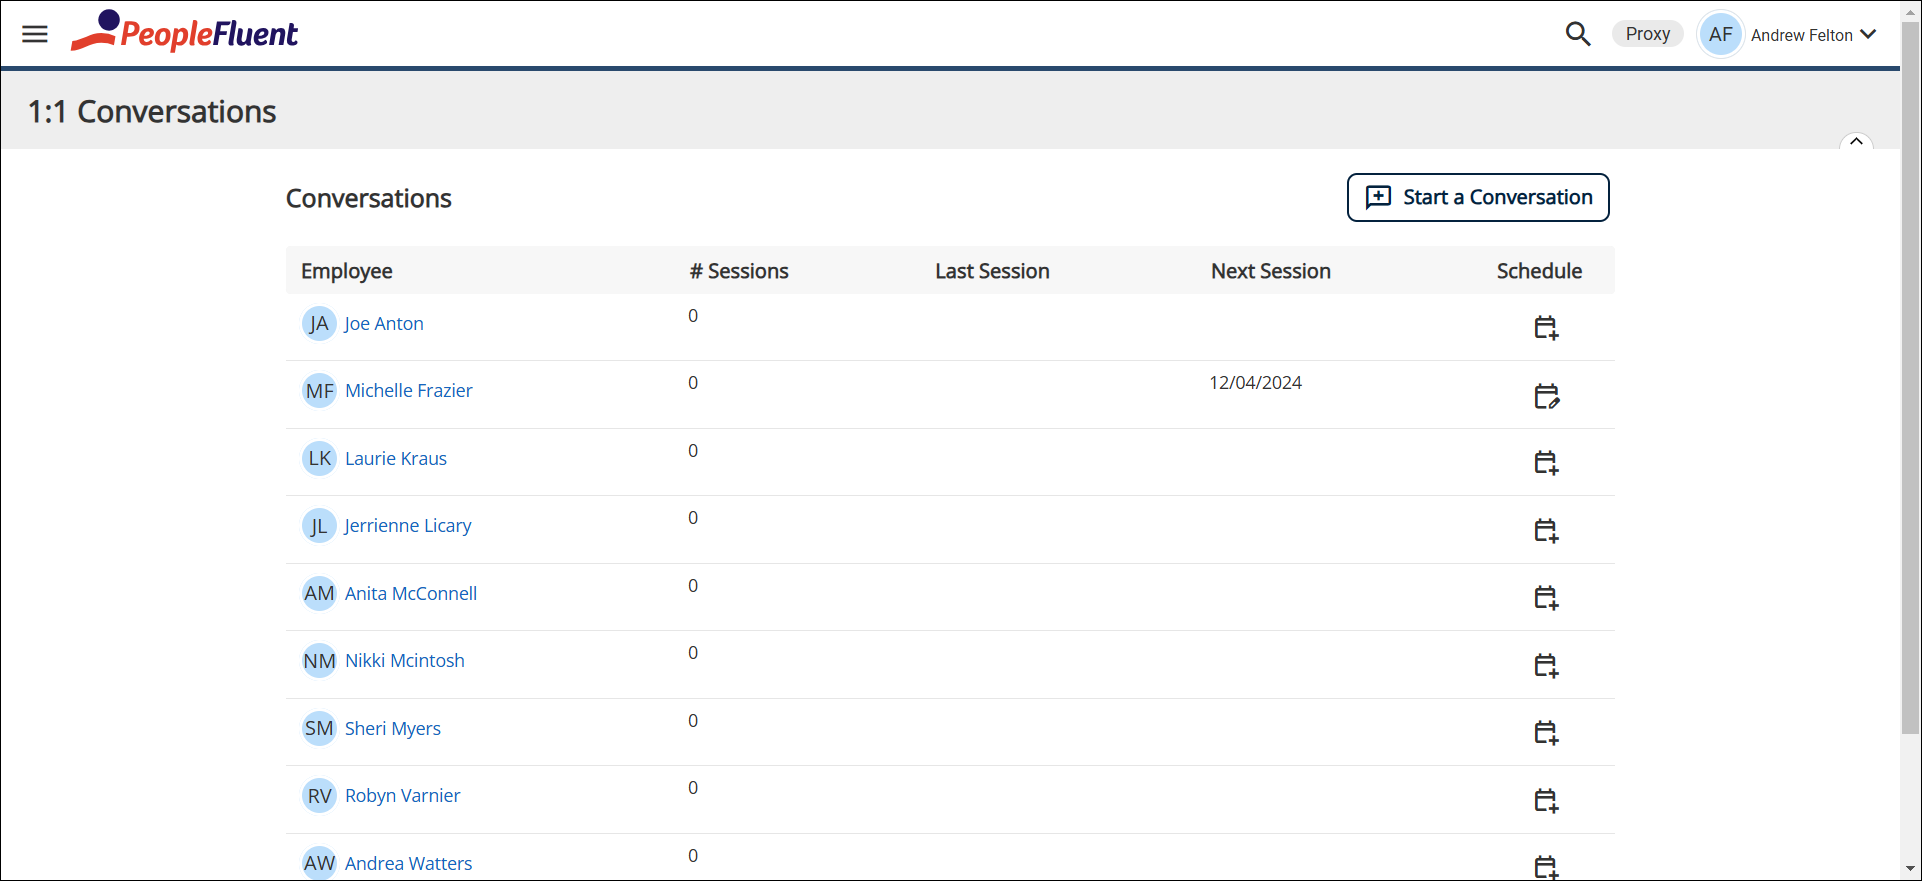
Task: Sort by Employee column header
Action: pyautogui.click(x=346, y=271)
